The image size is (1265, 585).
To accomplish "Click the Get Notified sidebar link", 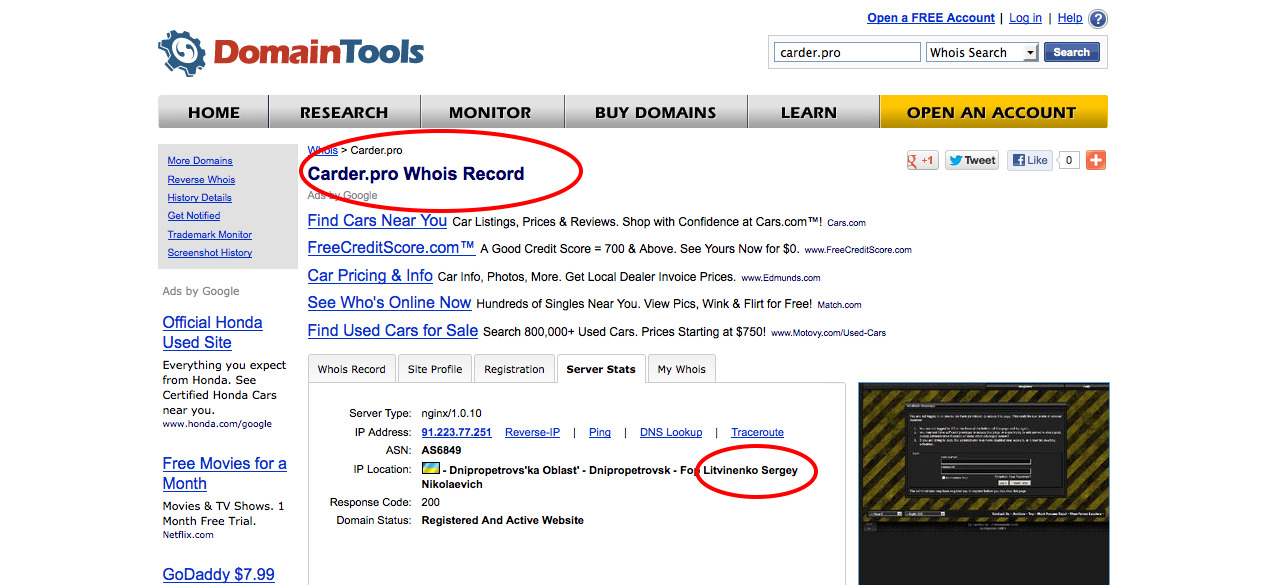I will (194, 216).
